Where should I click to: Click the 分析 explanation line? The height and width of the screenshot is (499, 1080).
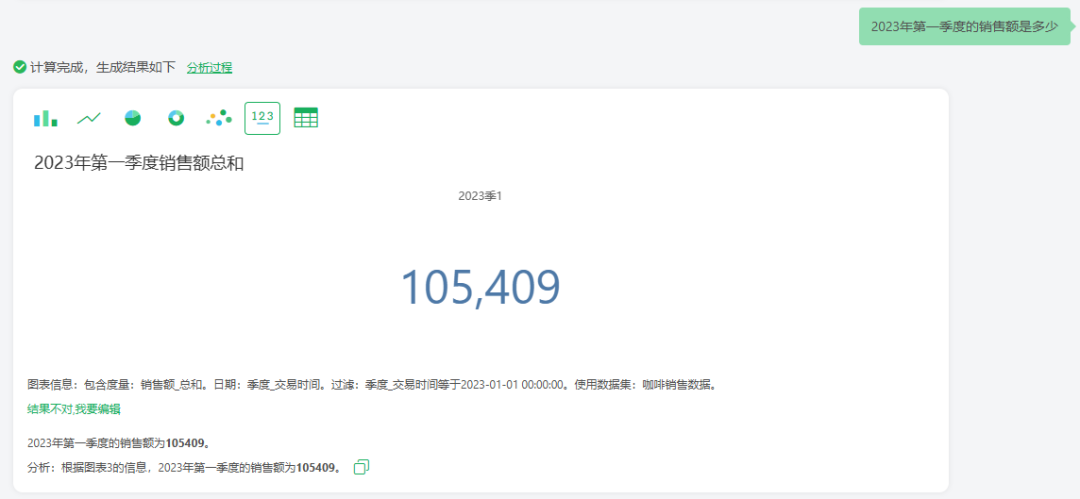(x=185, y=468)
